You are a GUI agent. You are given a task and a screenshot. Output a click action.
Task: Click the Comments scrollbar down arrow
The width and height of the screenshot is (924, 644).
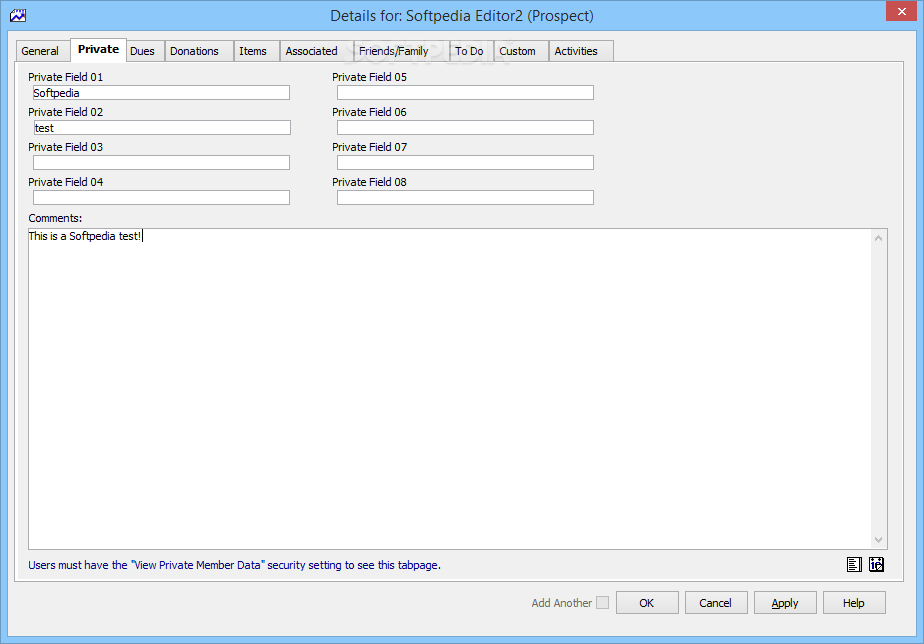(x=879, y=540)
